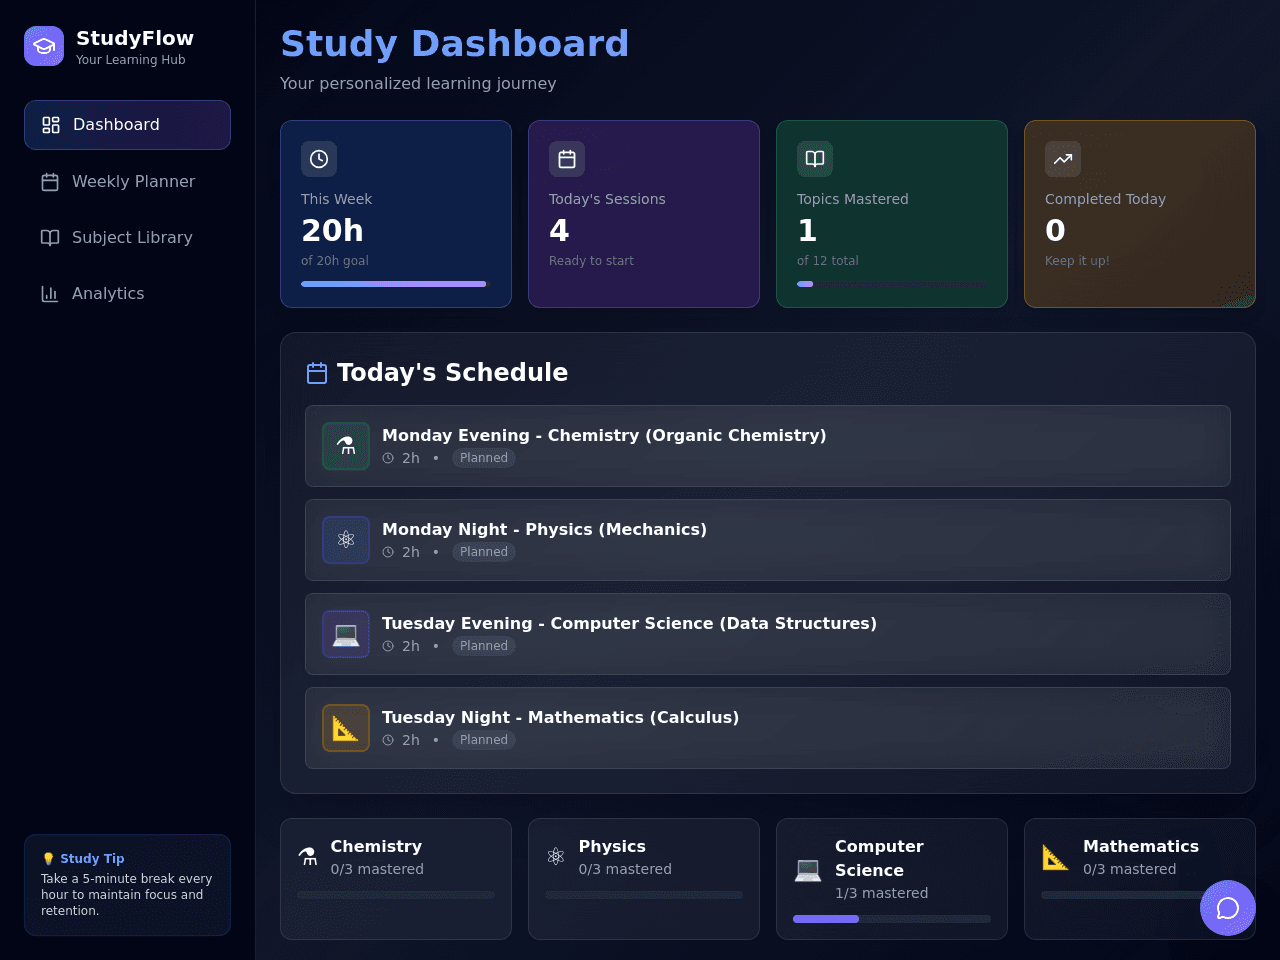Viewport: 1280px width, 960px height.
Task: Click the laptop icon on Computer Science card
Action: 808,869
